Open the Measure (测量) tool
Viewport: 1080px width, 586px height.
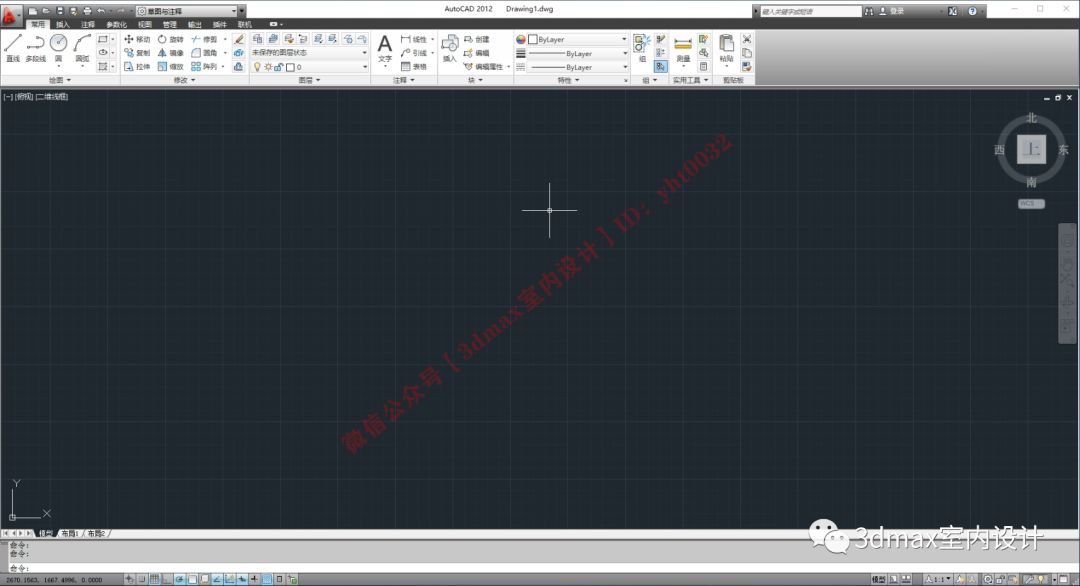683,48
